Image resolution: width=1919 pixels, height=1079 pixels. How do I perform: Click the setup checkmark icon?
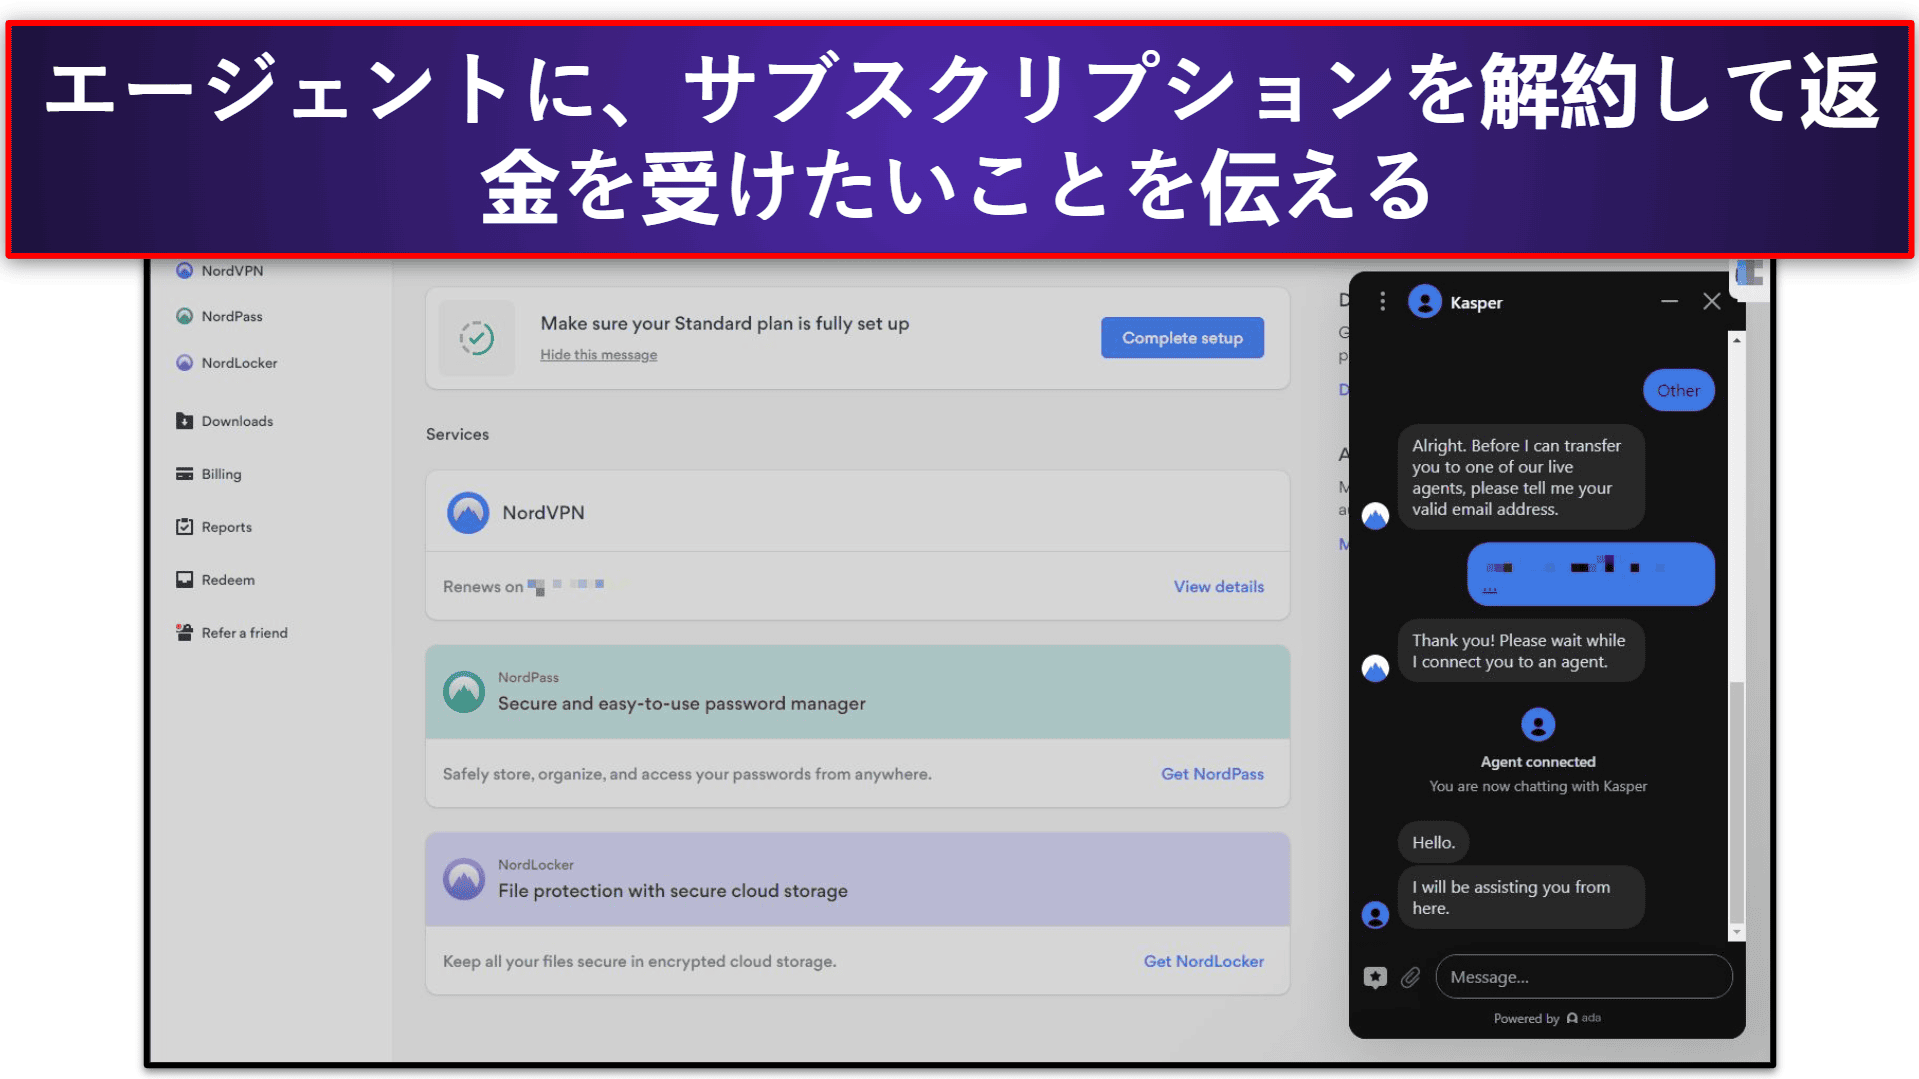click(477, 338)
